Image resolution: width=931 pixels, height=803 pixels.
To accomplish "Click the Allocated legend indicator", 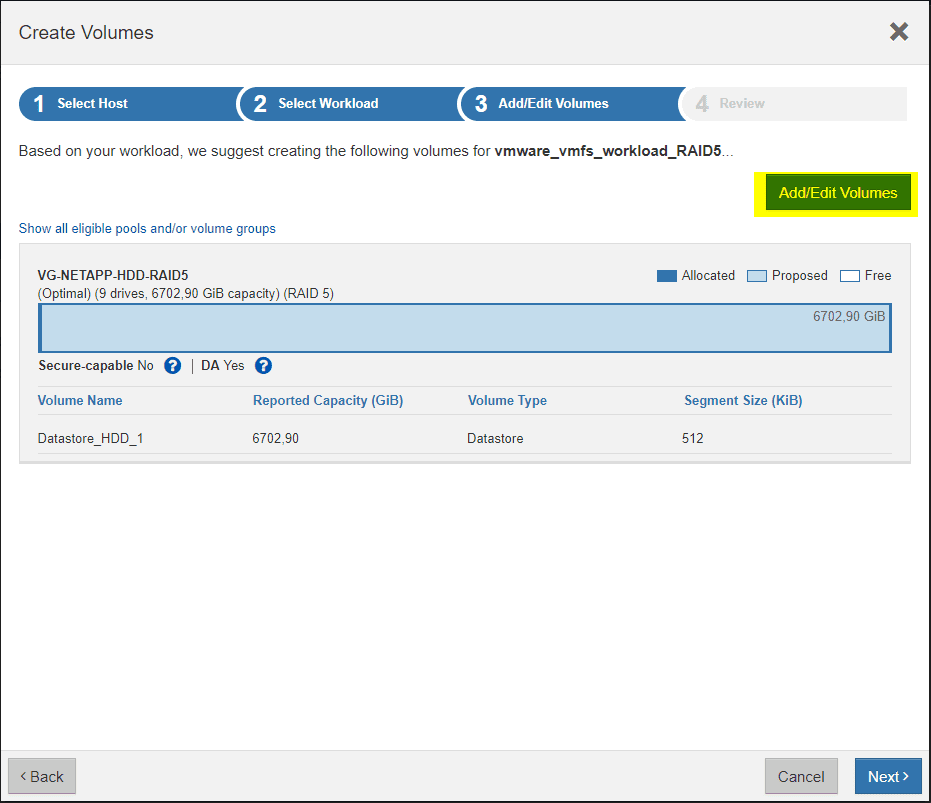I will tap(665, 275).
